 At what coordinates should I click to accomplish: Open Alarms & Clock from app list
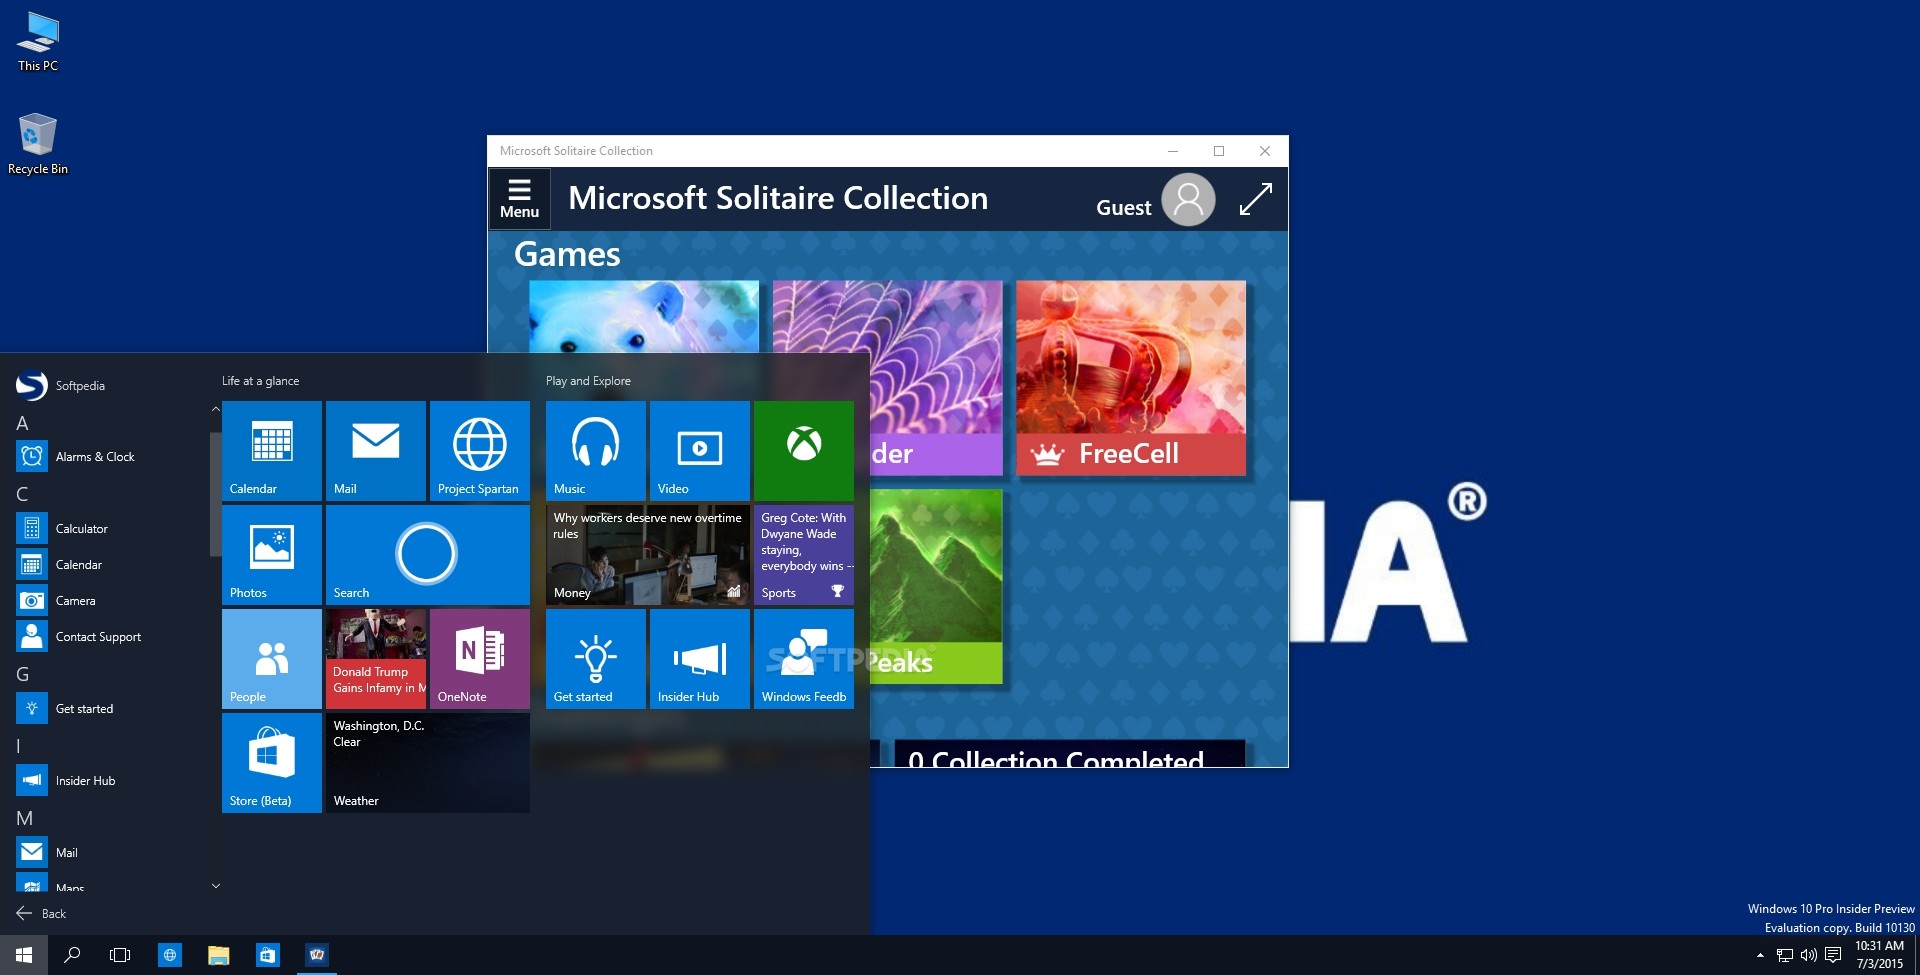click(110, 457)
